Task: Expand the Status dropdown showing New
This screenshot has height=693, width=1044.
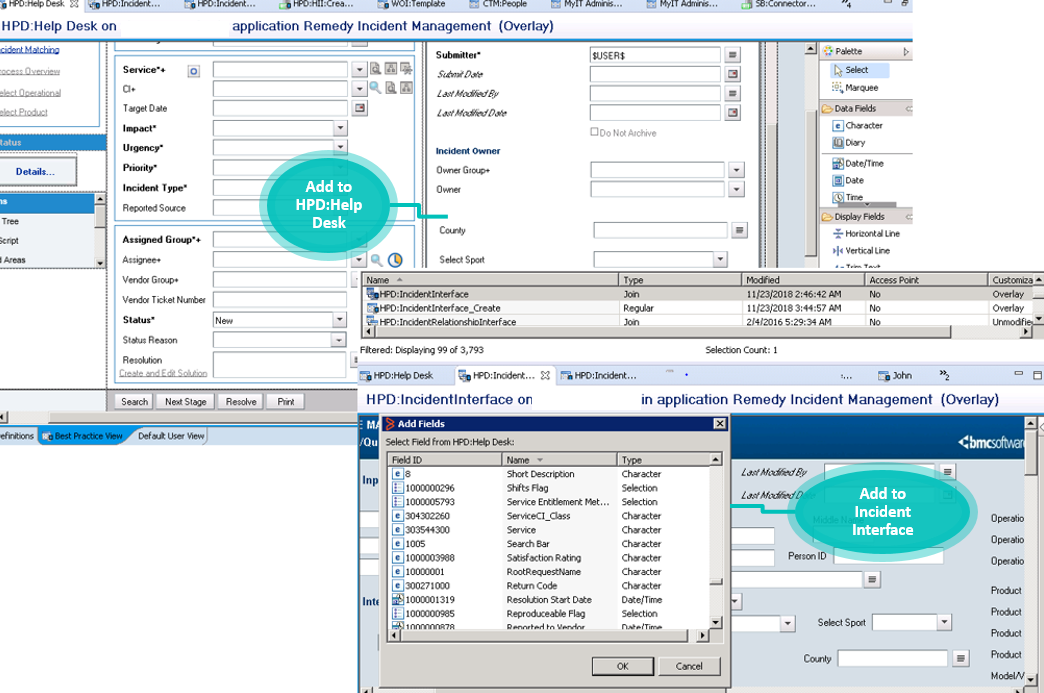Action: (x=340, y=320)
